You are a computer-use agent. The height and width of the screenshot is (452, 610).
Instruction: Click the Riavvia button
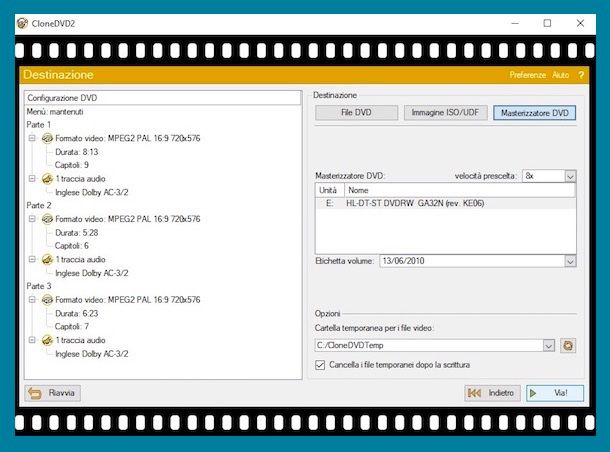pos(53,393)
